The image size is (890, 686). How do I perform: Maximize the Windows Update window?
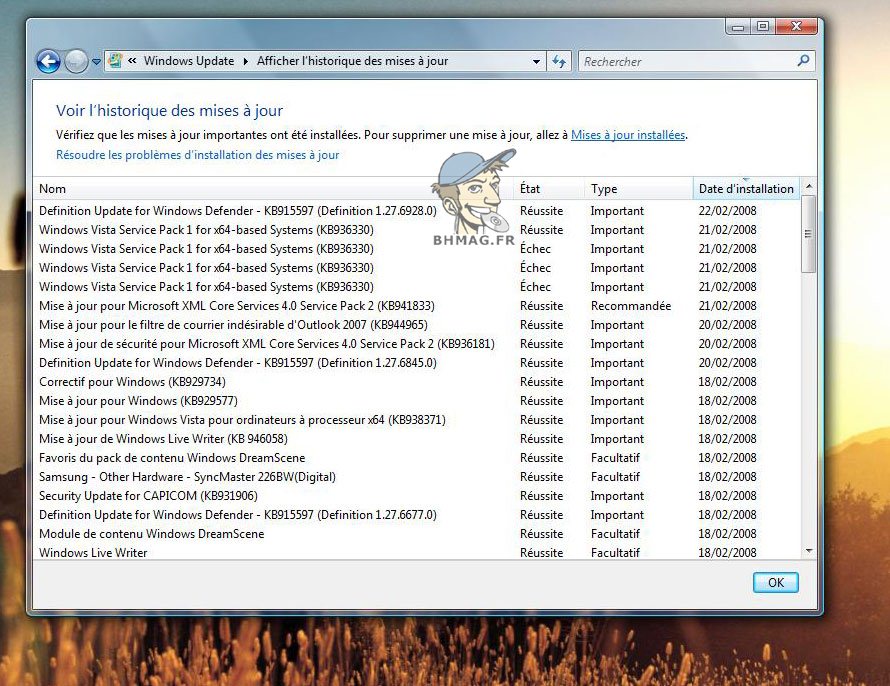click(763, 27)
